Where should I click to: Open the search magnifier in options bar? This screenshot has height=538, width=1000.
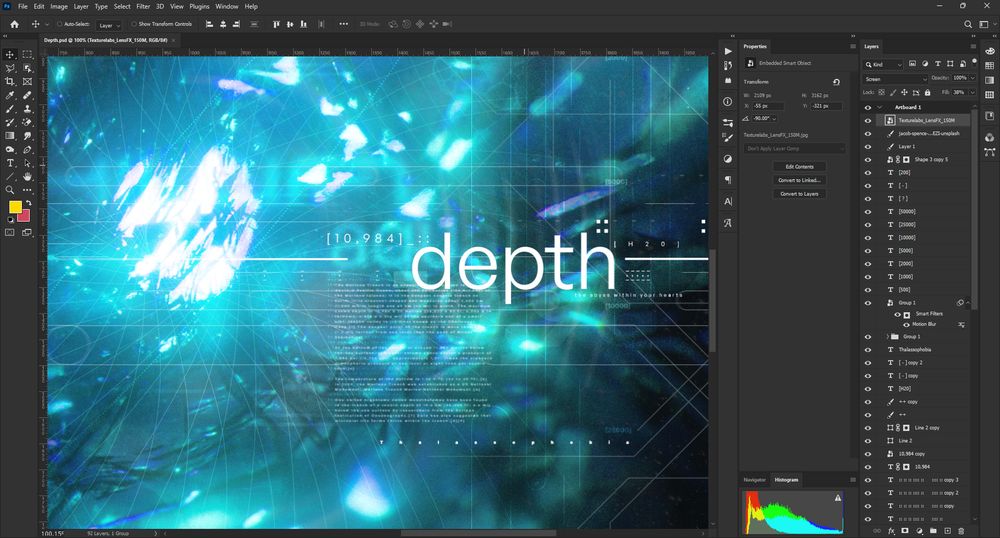click(967, 24)
